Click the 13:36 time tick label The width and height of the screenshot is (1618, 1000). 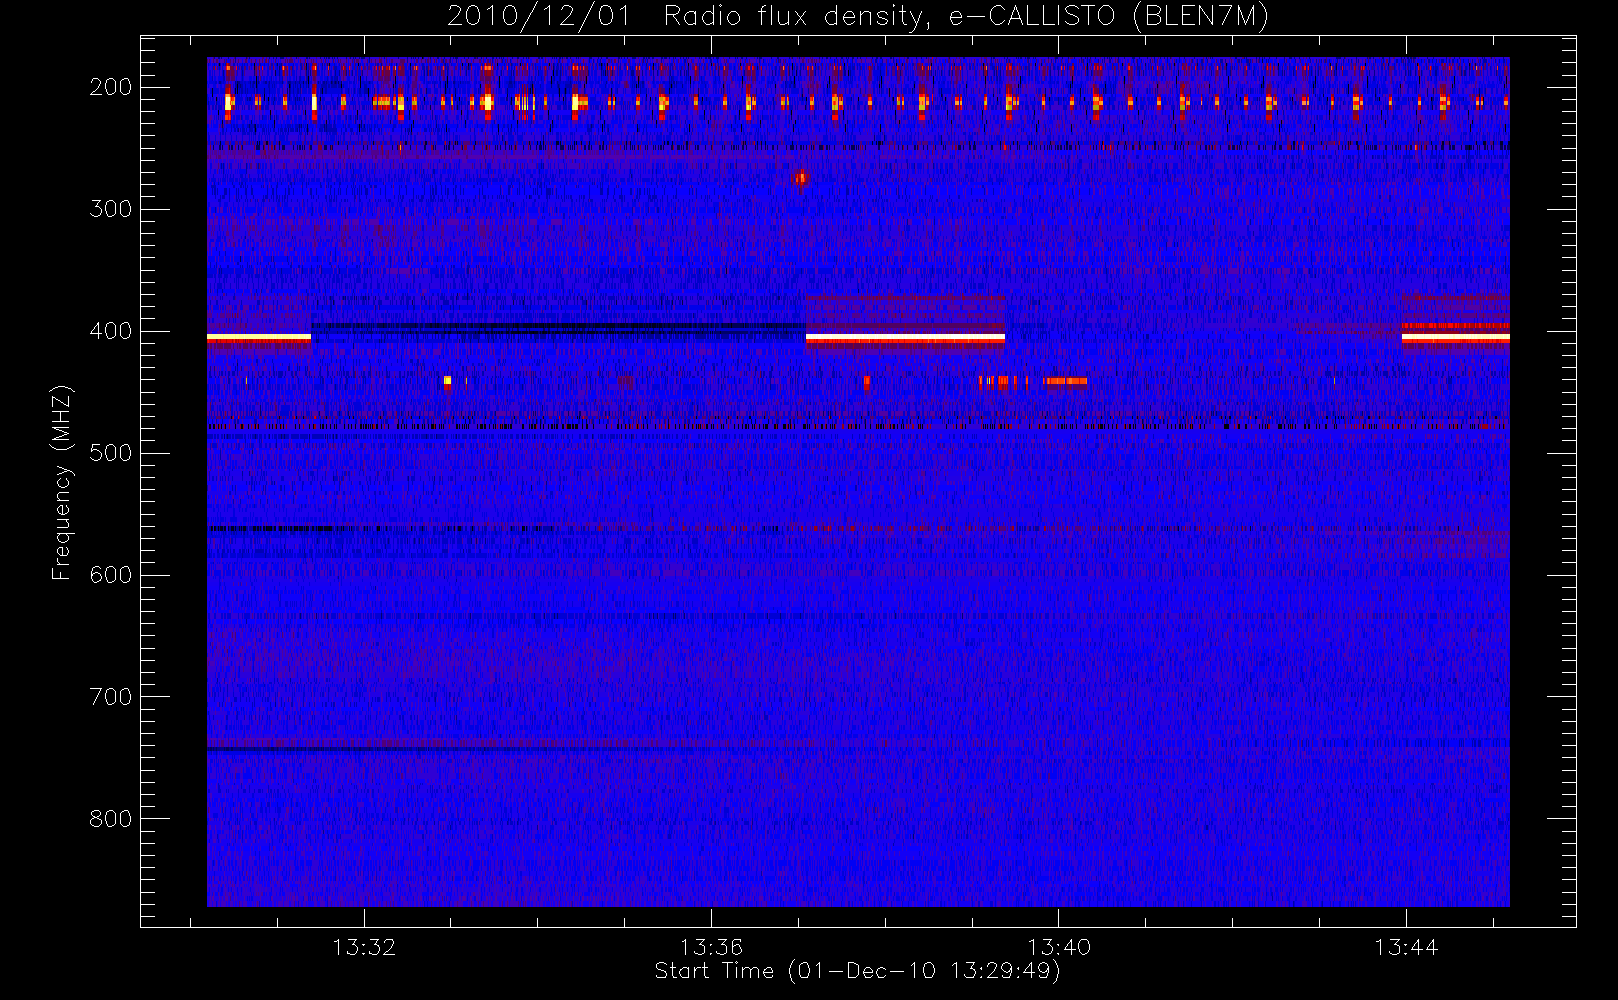tap(711, 947)
